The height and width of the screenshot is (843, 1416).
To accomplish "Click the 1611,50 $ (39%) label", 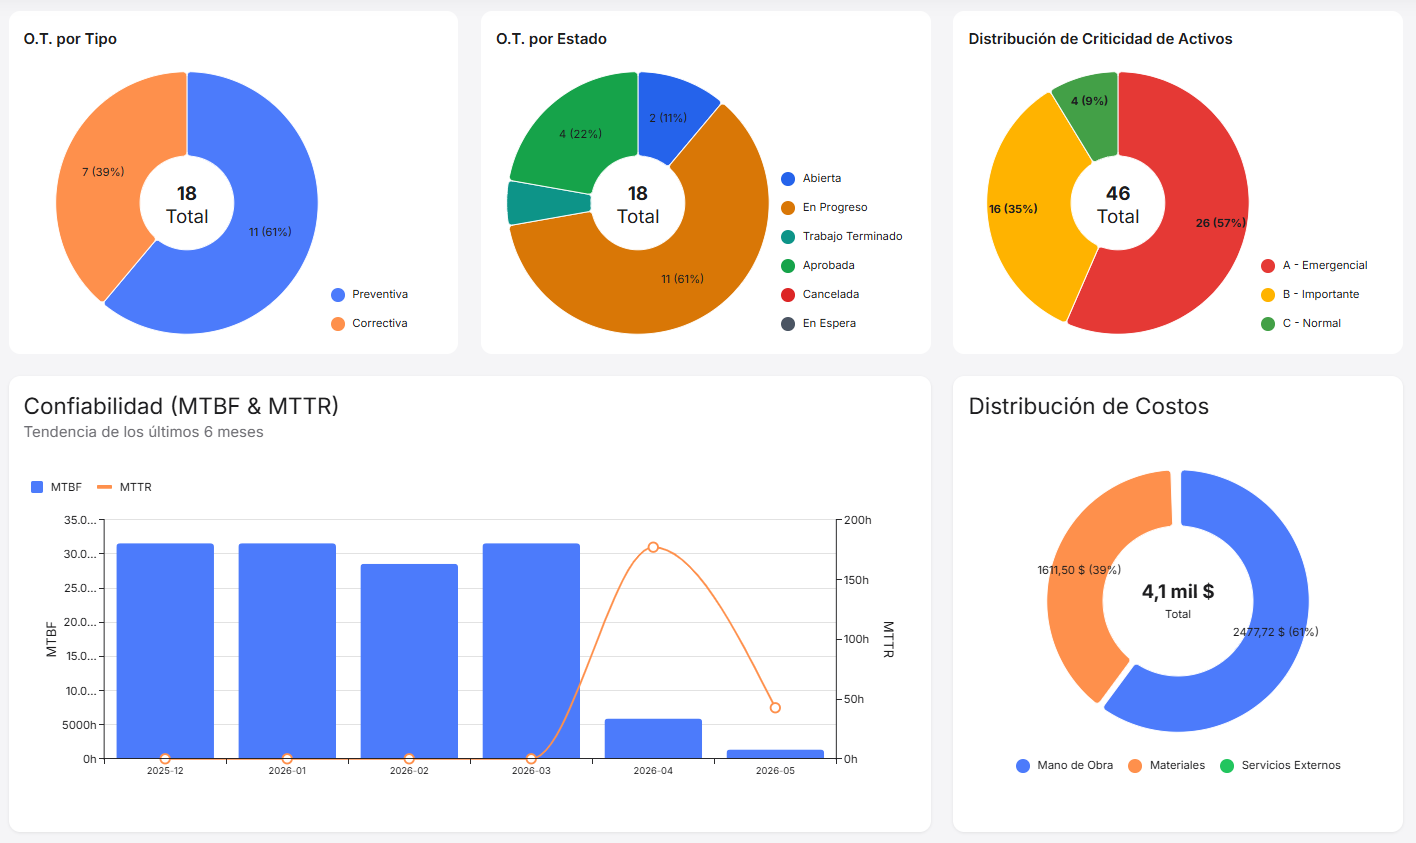I will coord(1079,570).
